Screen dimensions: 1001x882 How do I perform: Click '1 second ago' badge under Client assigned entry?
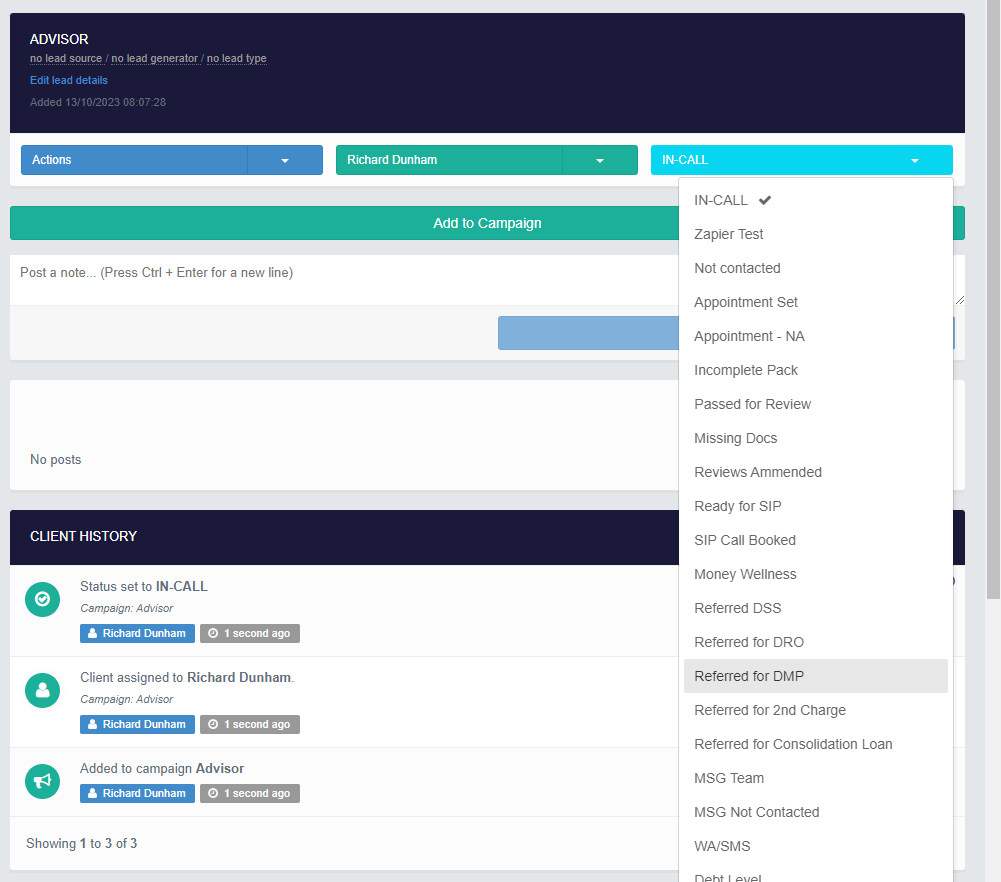(250, 724)
